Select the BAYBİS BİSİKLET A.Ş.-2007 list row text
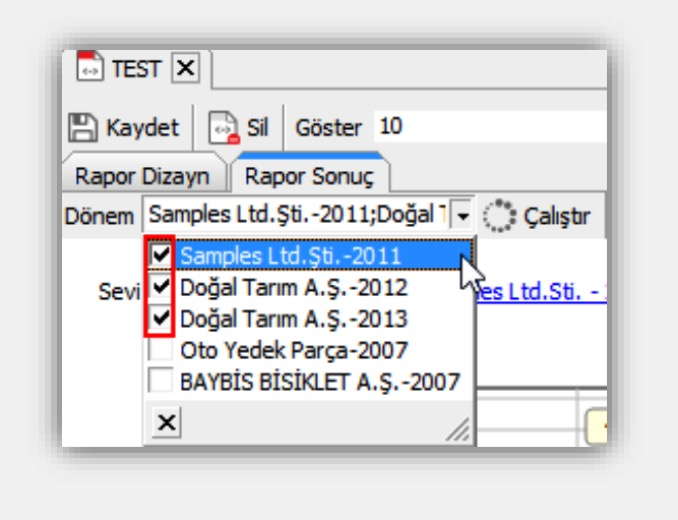Image resolution: width=678 pixels, height=520 pixels. point(319,381)
